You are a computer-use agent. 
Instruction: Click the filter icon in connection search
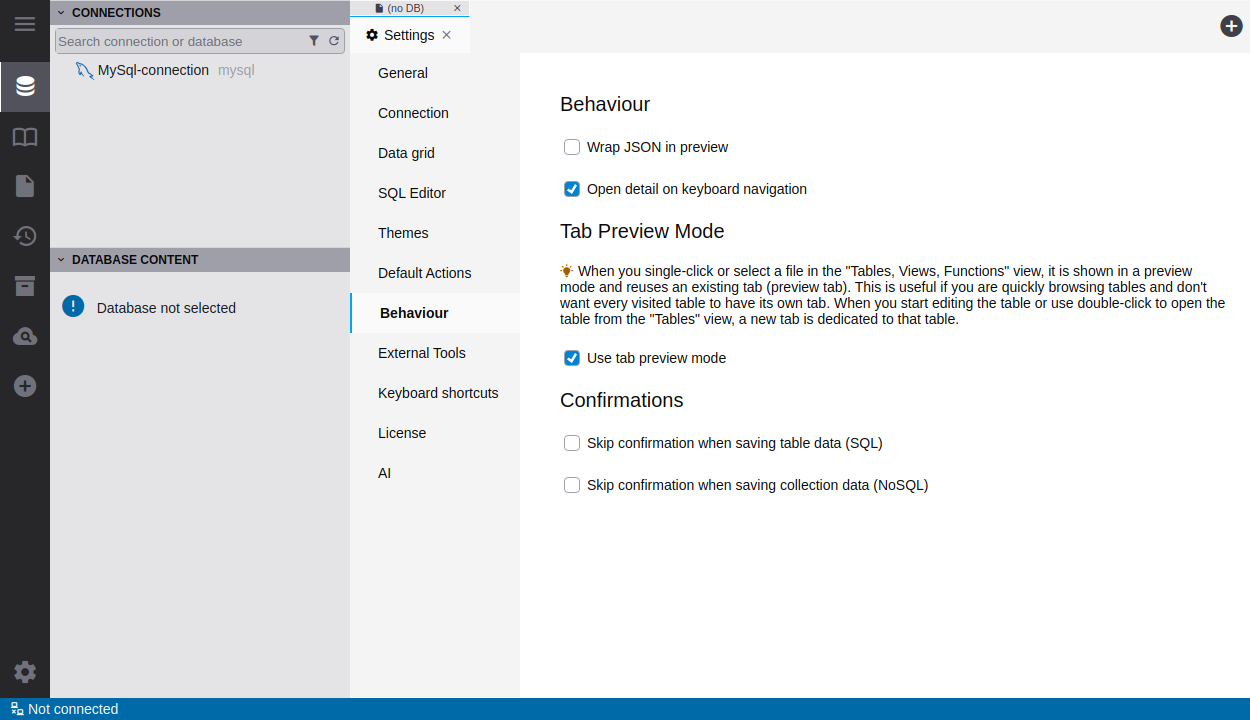point(314,41)
